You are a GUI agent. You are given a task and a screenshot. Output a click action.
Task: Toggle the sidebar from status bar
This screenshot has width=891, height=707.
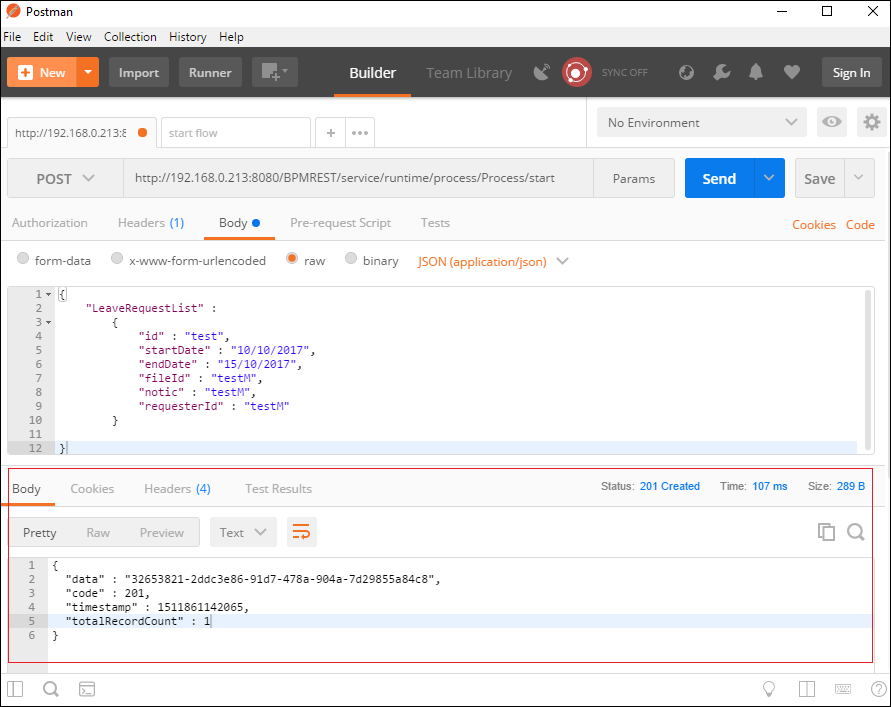click(15, 689)
